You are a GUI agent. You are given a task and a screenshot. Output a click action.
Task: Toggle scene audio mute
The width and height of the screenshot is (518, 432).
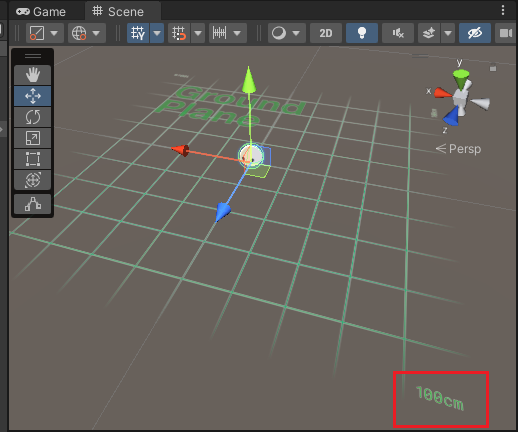tap(398, 33)
